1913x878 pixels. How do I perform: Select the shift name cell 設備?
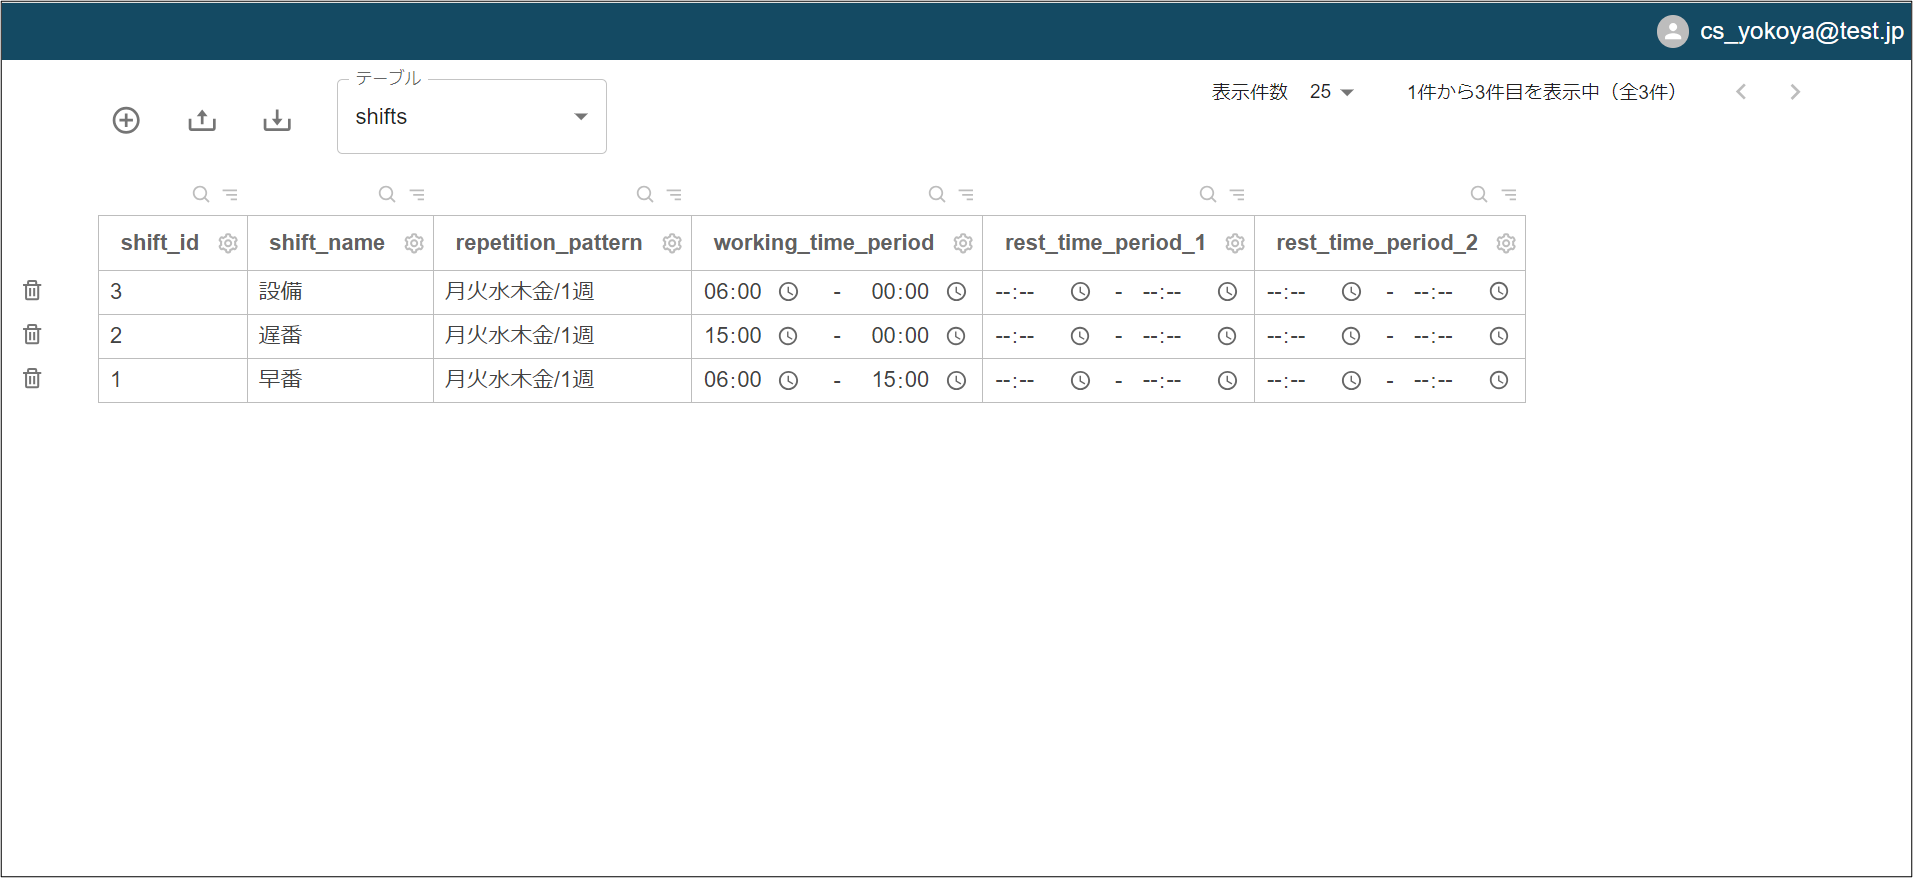(340, 292)
